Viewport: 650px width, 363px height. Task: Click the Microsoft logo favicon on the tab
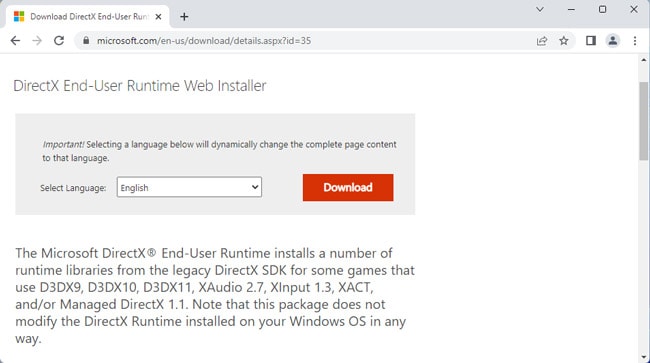pos(19,17)
